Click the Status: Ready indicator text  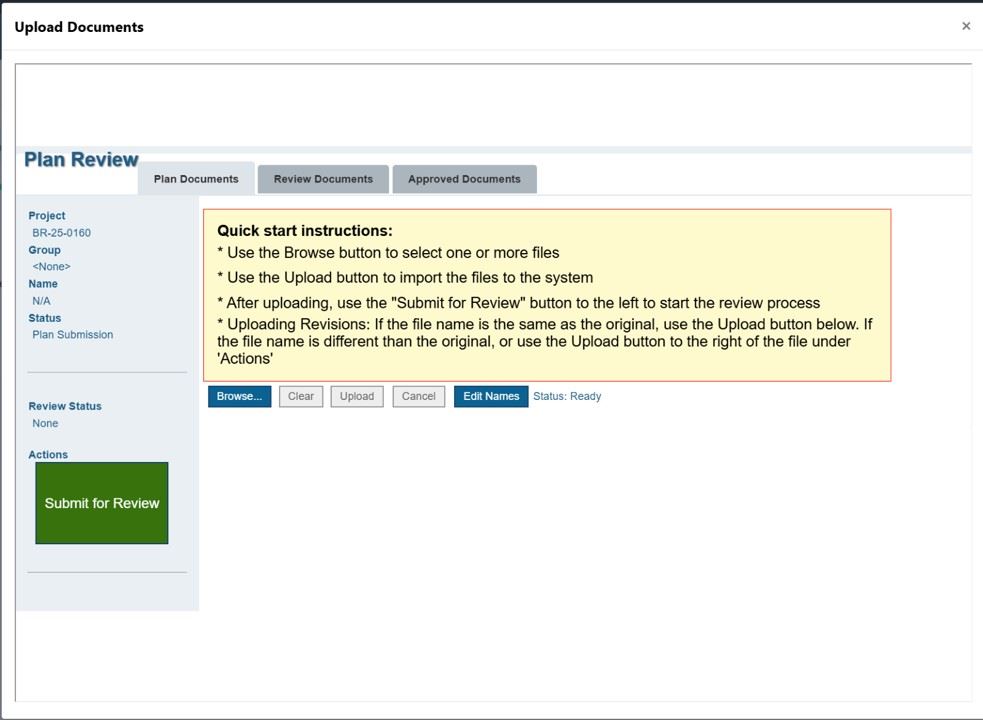567,396
